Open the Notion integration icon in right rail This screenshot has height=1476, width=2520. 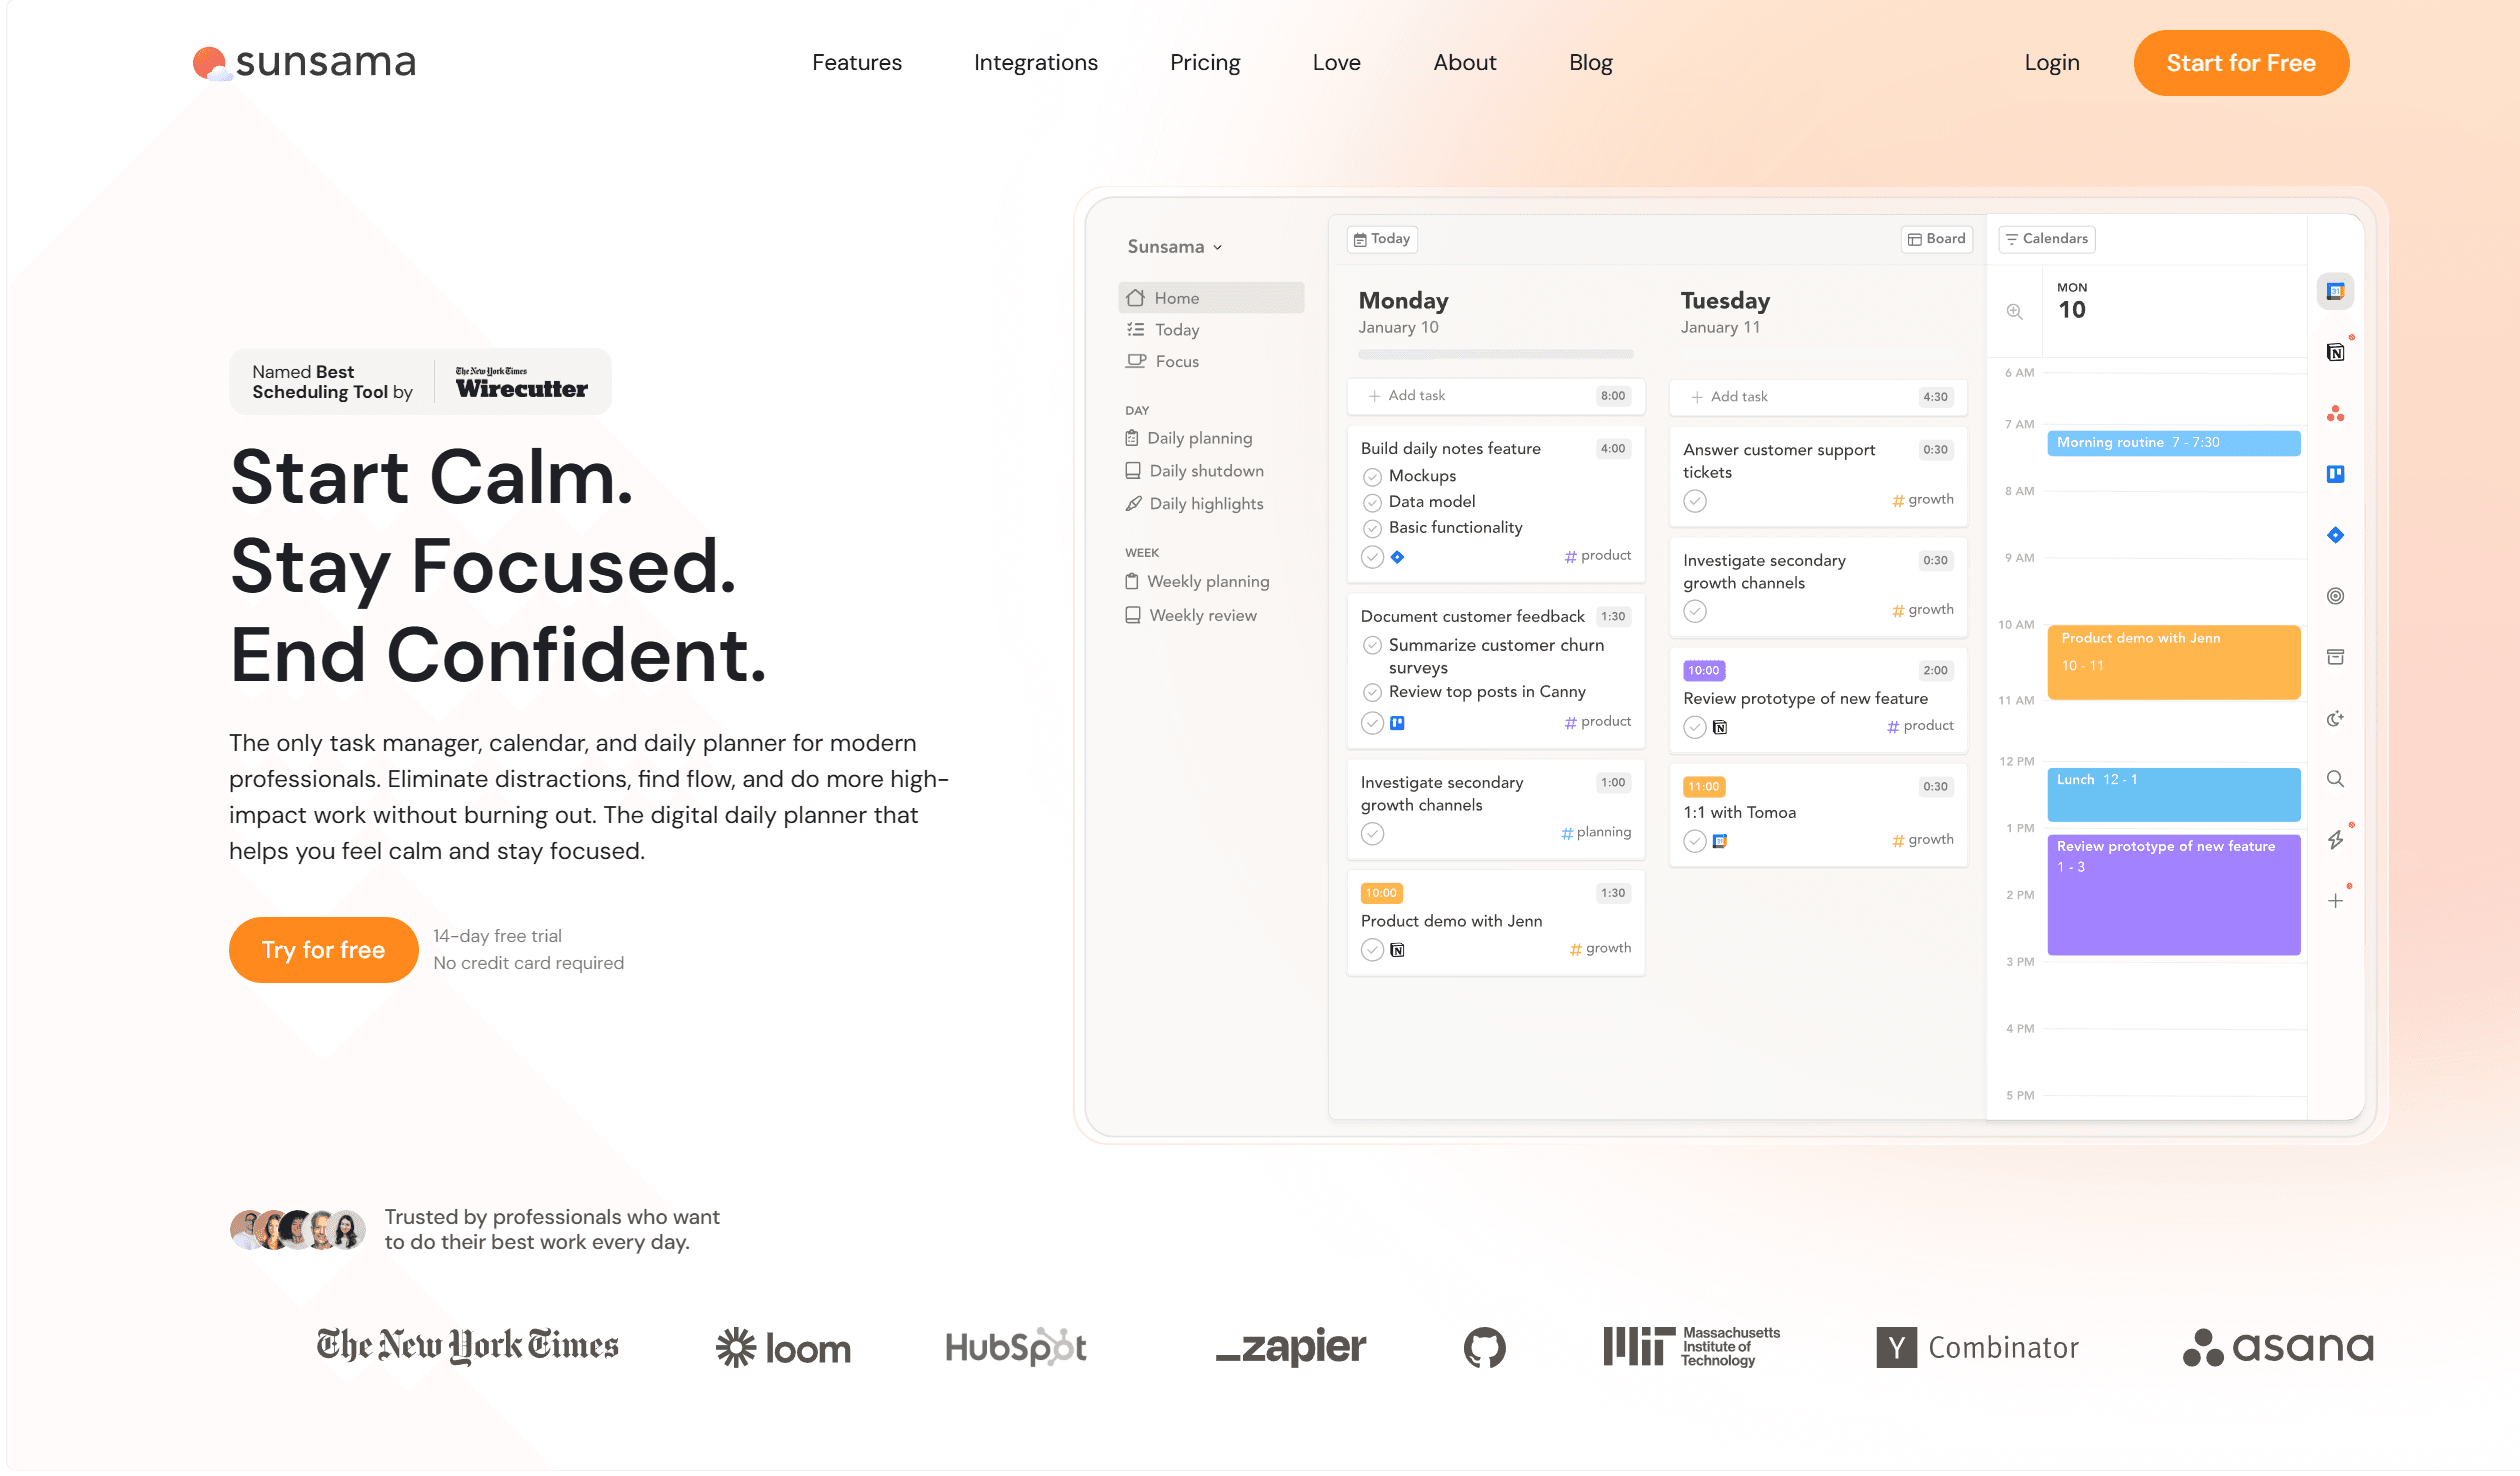[2335, 352]
